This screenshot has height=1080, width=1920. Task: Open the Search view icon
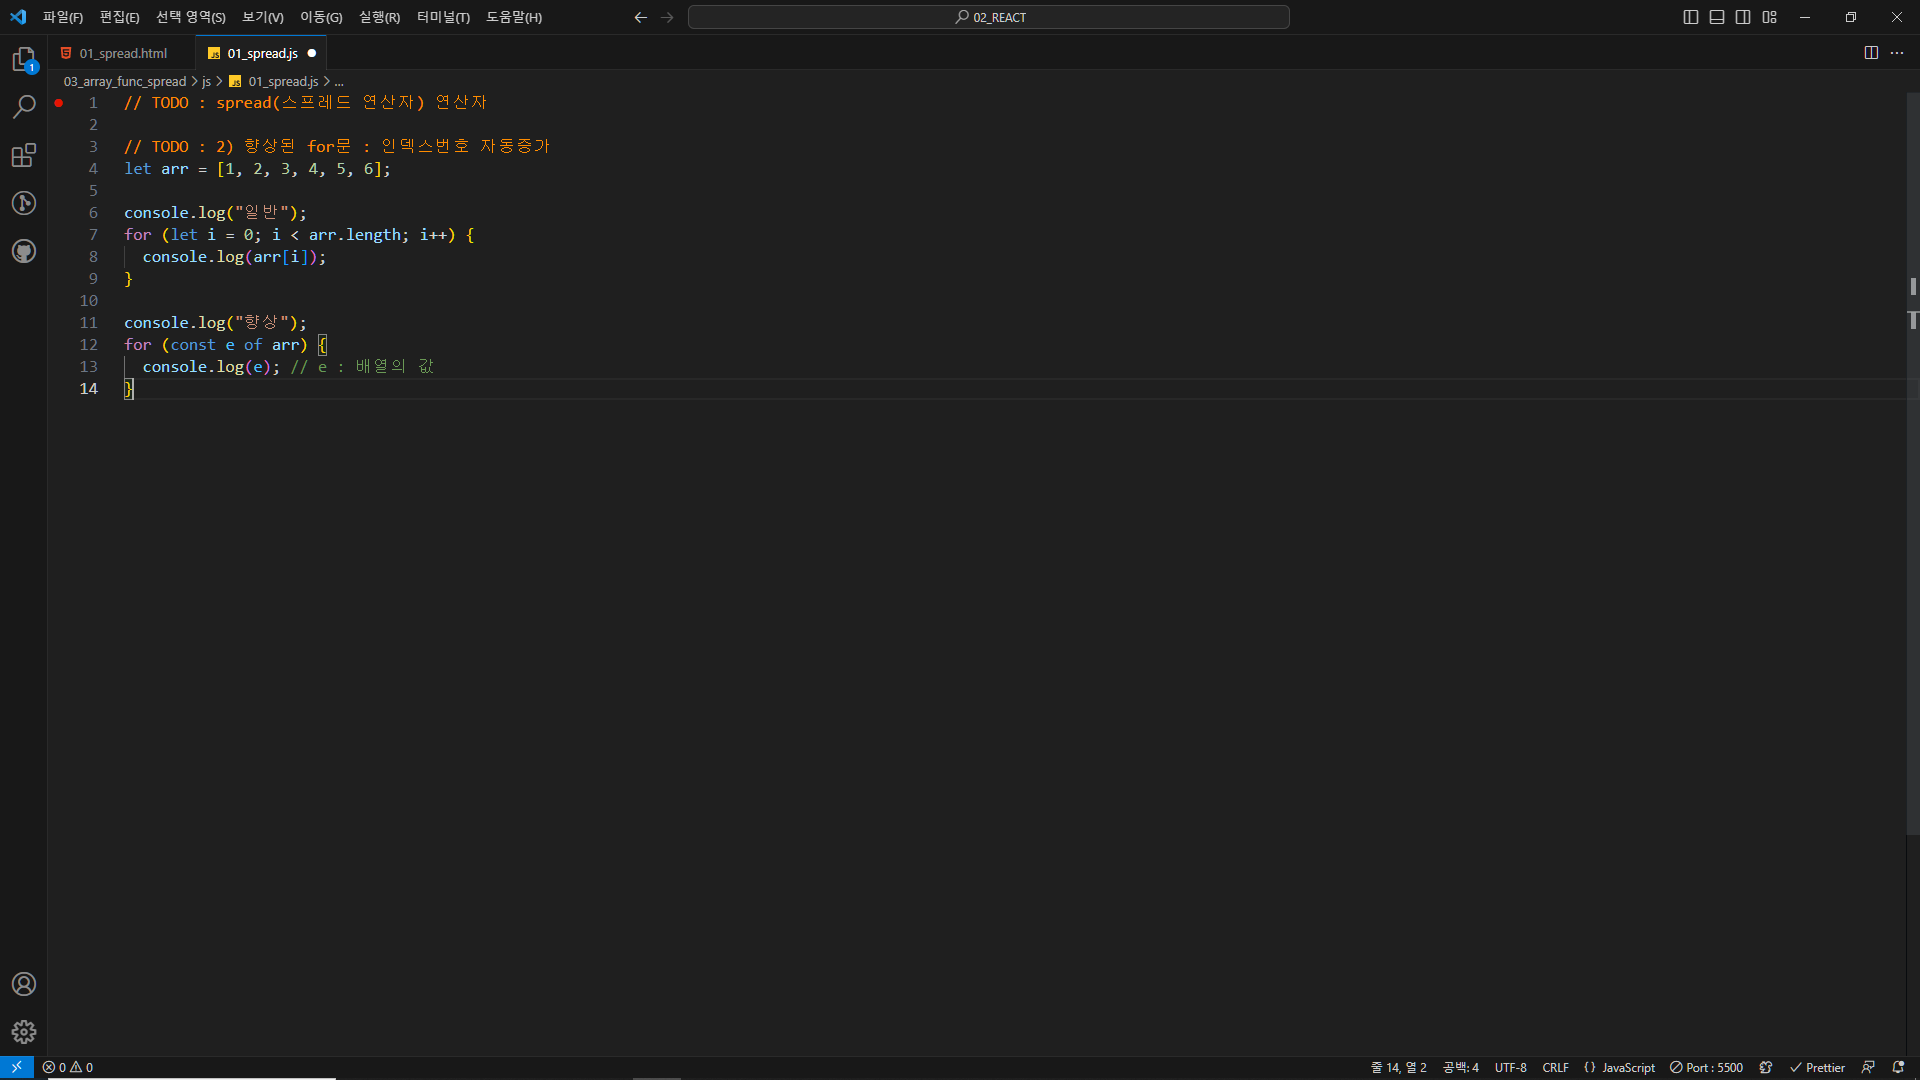(24, 107)
